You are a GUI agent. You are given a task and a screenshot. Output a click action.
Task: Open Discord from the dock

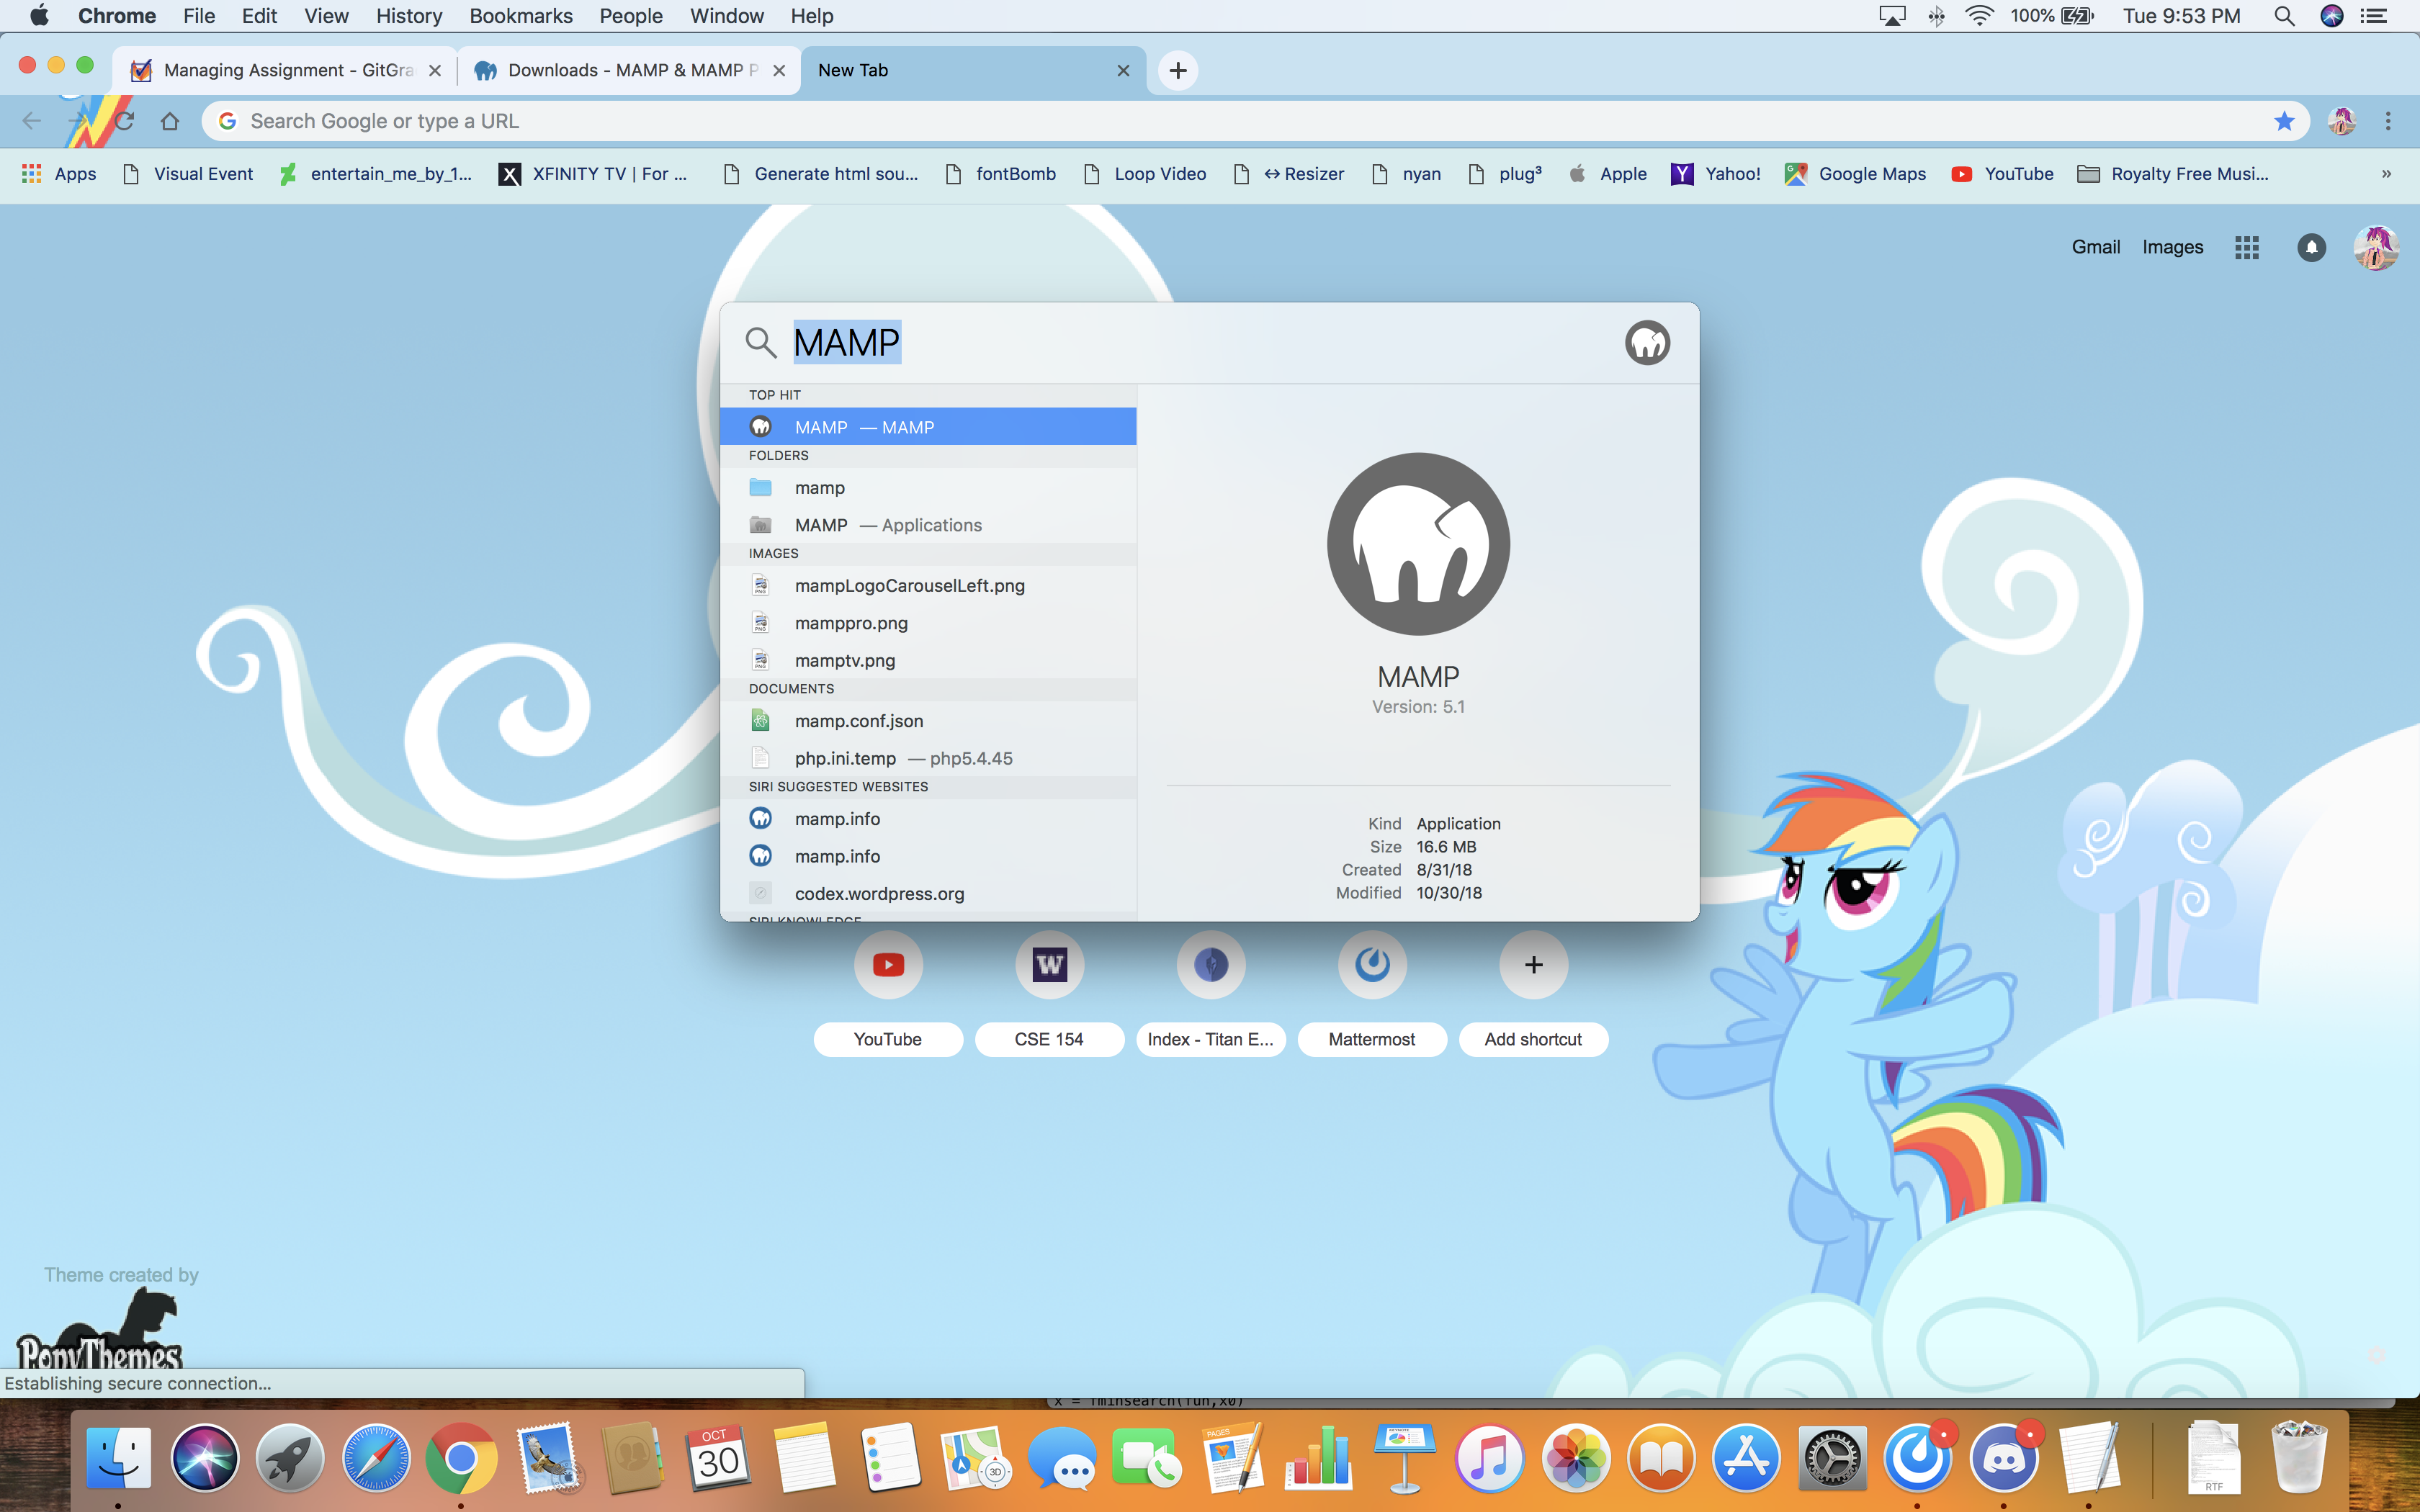click(2003, 1458)
